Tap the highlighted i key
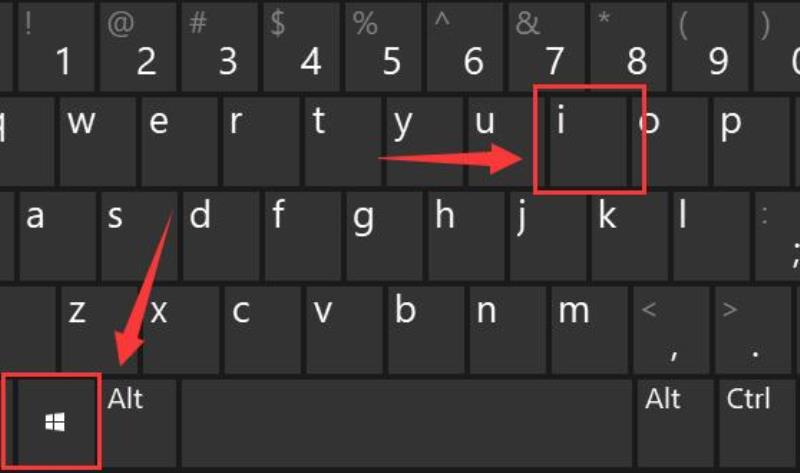 pyautogui.click(x=588, y=141)
